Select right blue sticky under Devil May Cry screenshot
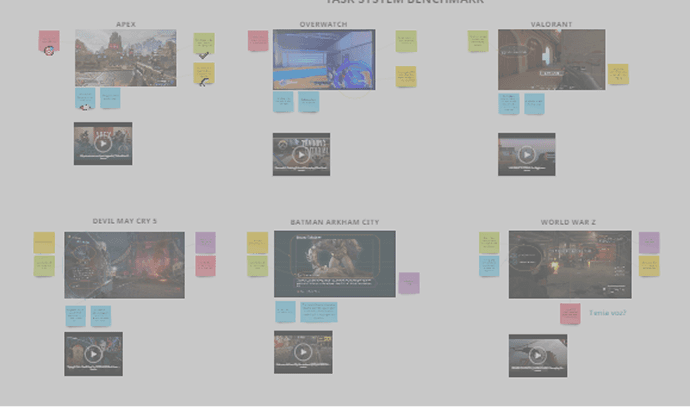690x407 pixels. [x=100, y=316]
